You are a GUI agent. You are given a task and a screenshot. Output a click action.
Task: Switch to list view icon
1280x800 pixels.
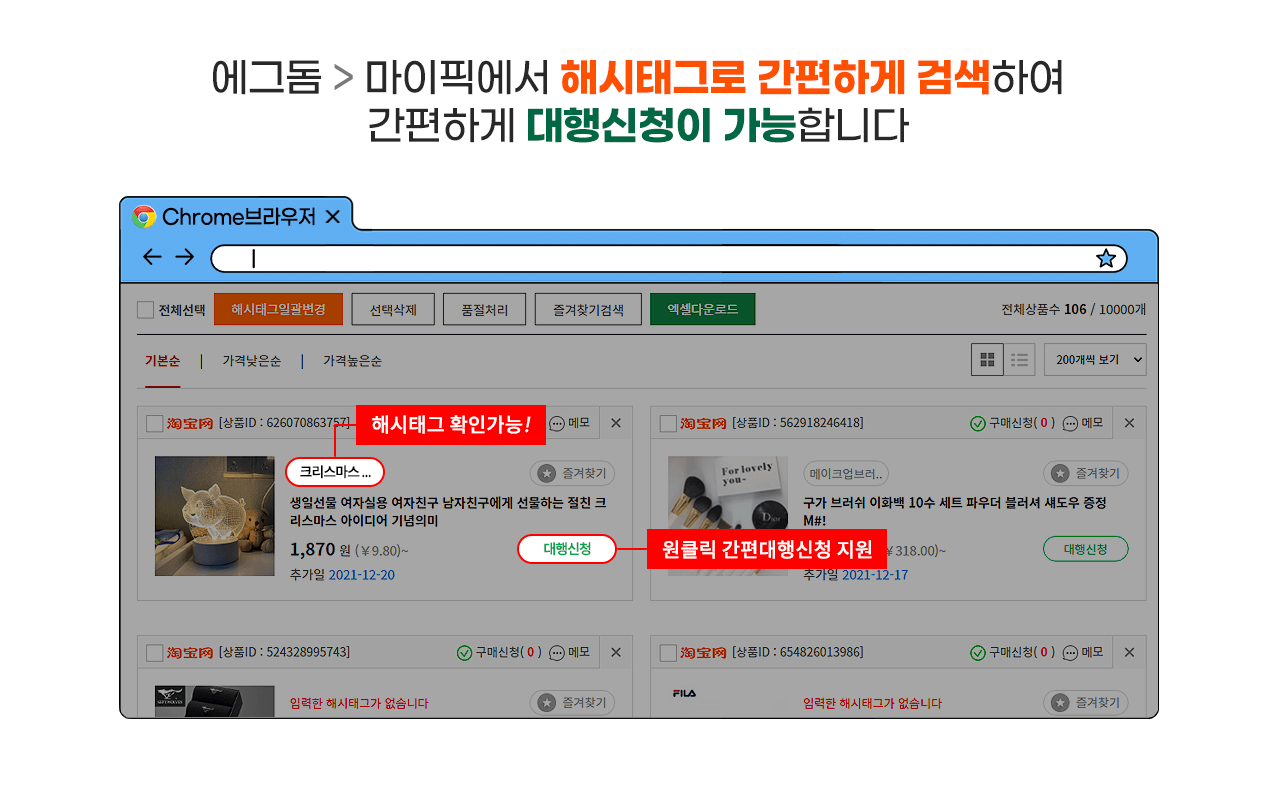point(1019,360)
